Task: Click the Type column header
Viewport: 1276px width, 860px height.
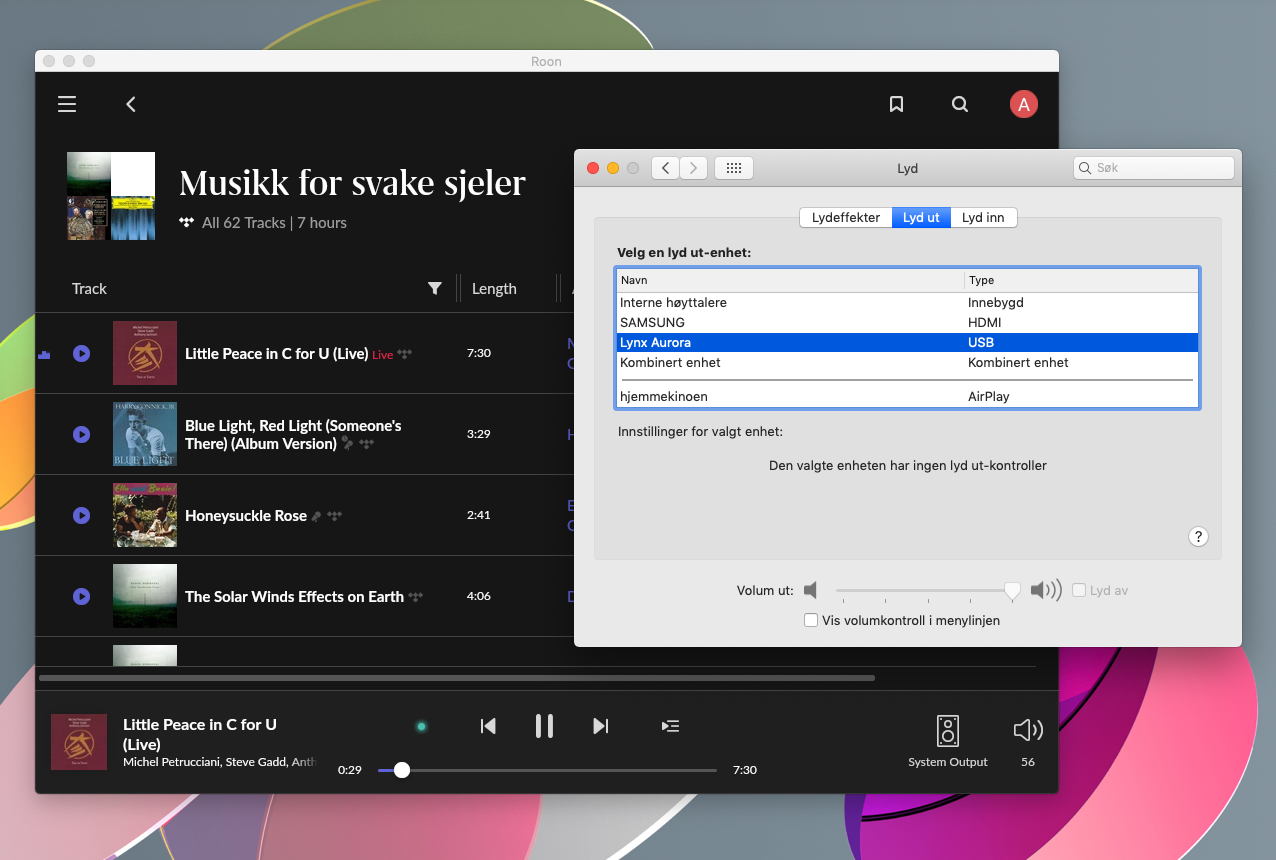Action: (1081, 280)
